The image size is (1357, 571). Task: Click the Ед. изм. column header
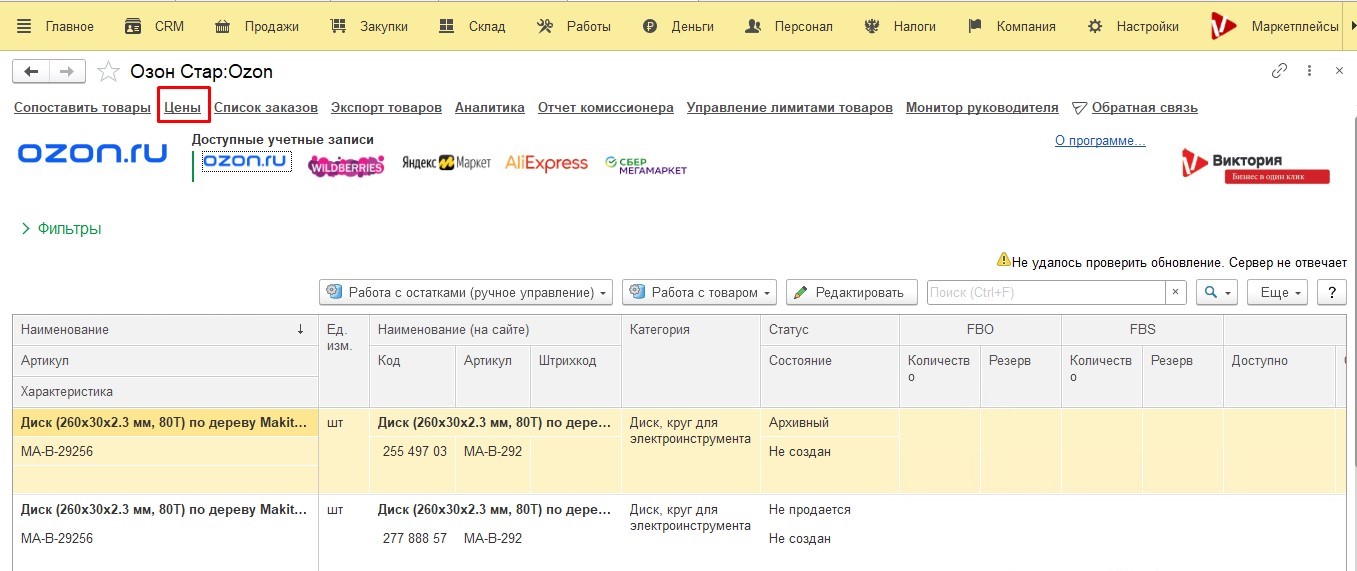[344, 361]
